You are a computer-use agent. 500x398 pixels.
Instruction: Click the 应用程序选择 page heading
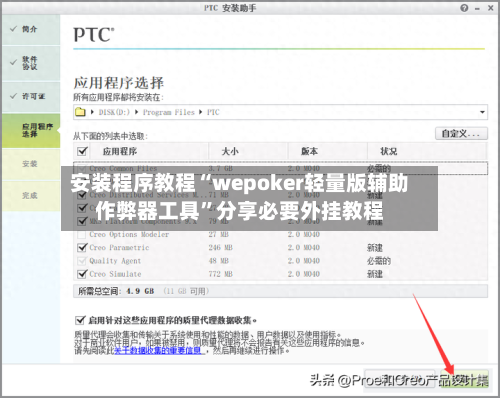[x=119, y=83]
